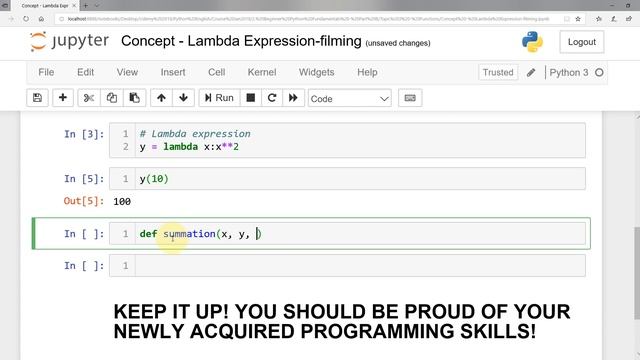Open the View menu
Viewport: 640px width, 360px height.
tap(127, 72)
